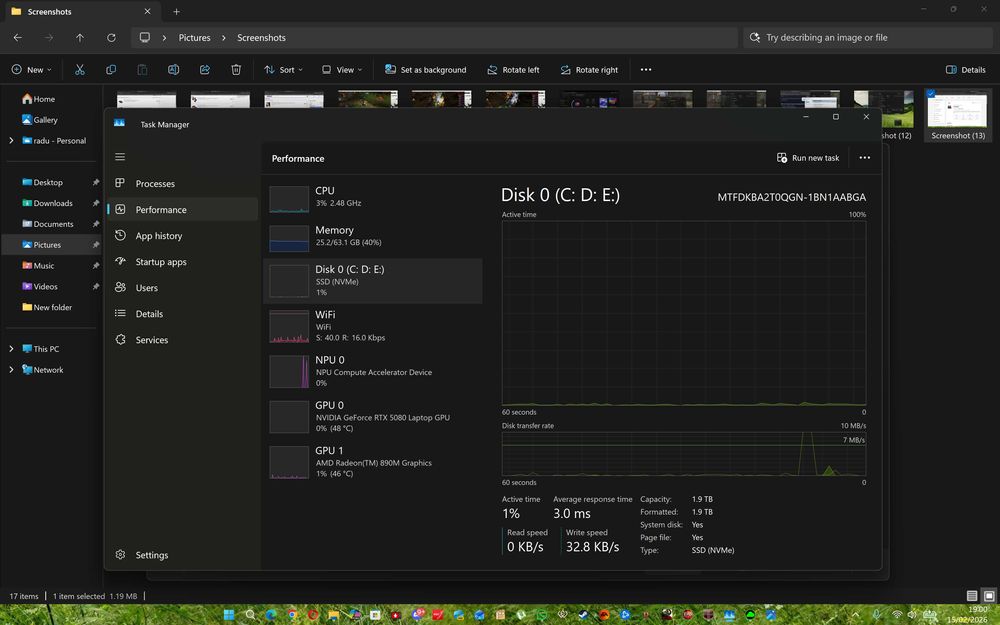This screenshot has width=1000, height=625.
Task: Click Run new task button
Action: coord(808,158)
